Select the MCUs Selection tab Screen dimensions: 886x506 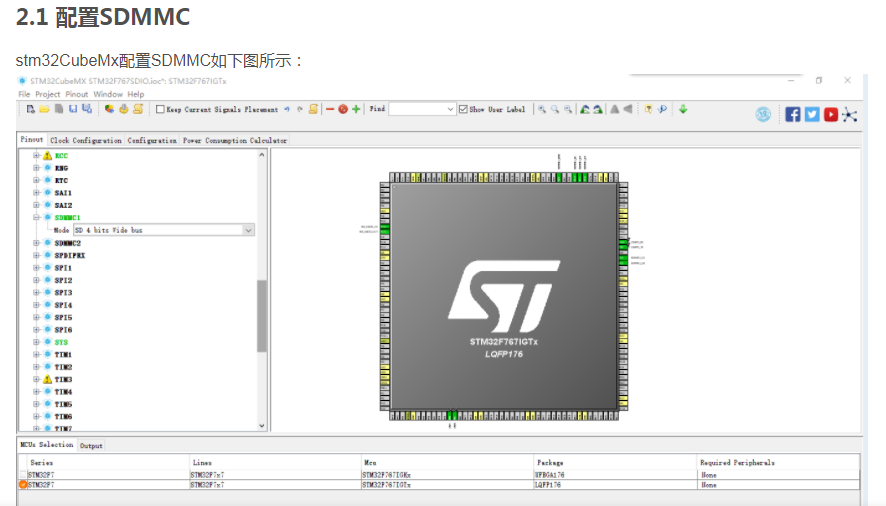point(47,445)
